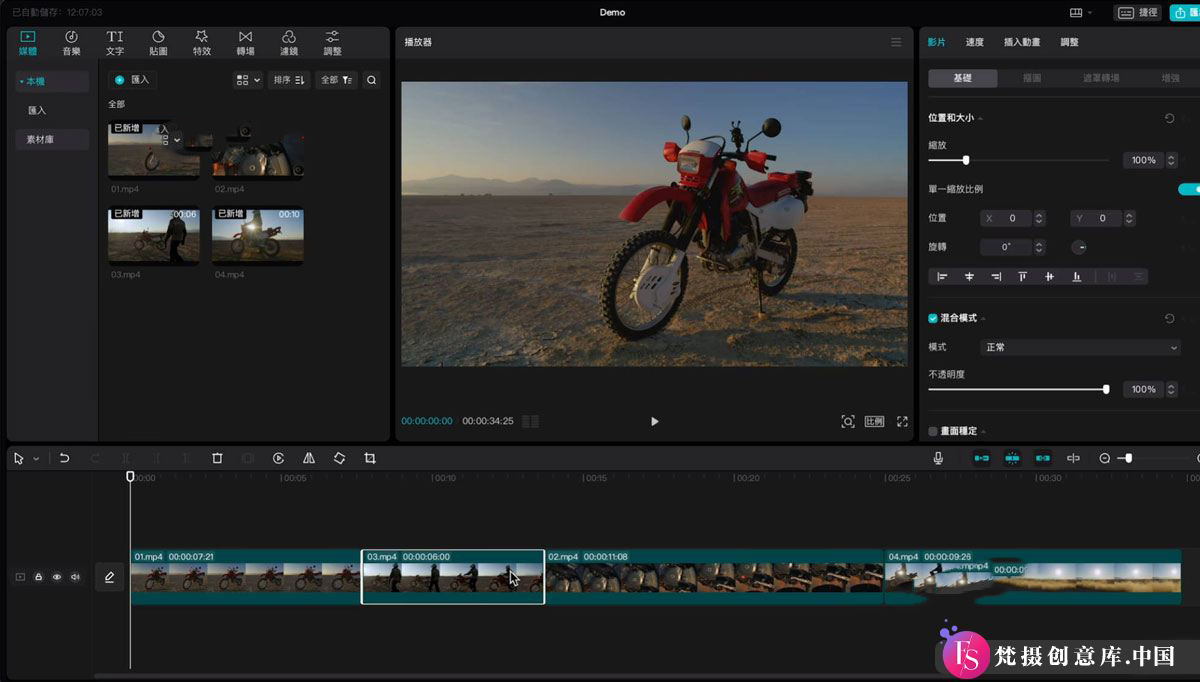Open the 模式 blend mode dropdown
The image size is (1200, 682).
(1080, 347)
